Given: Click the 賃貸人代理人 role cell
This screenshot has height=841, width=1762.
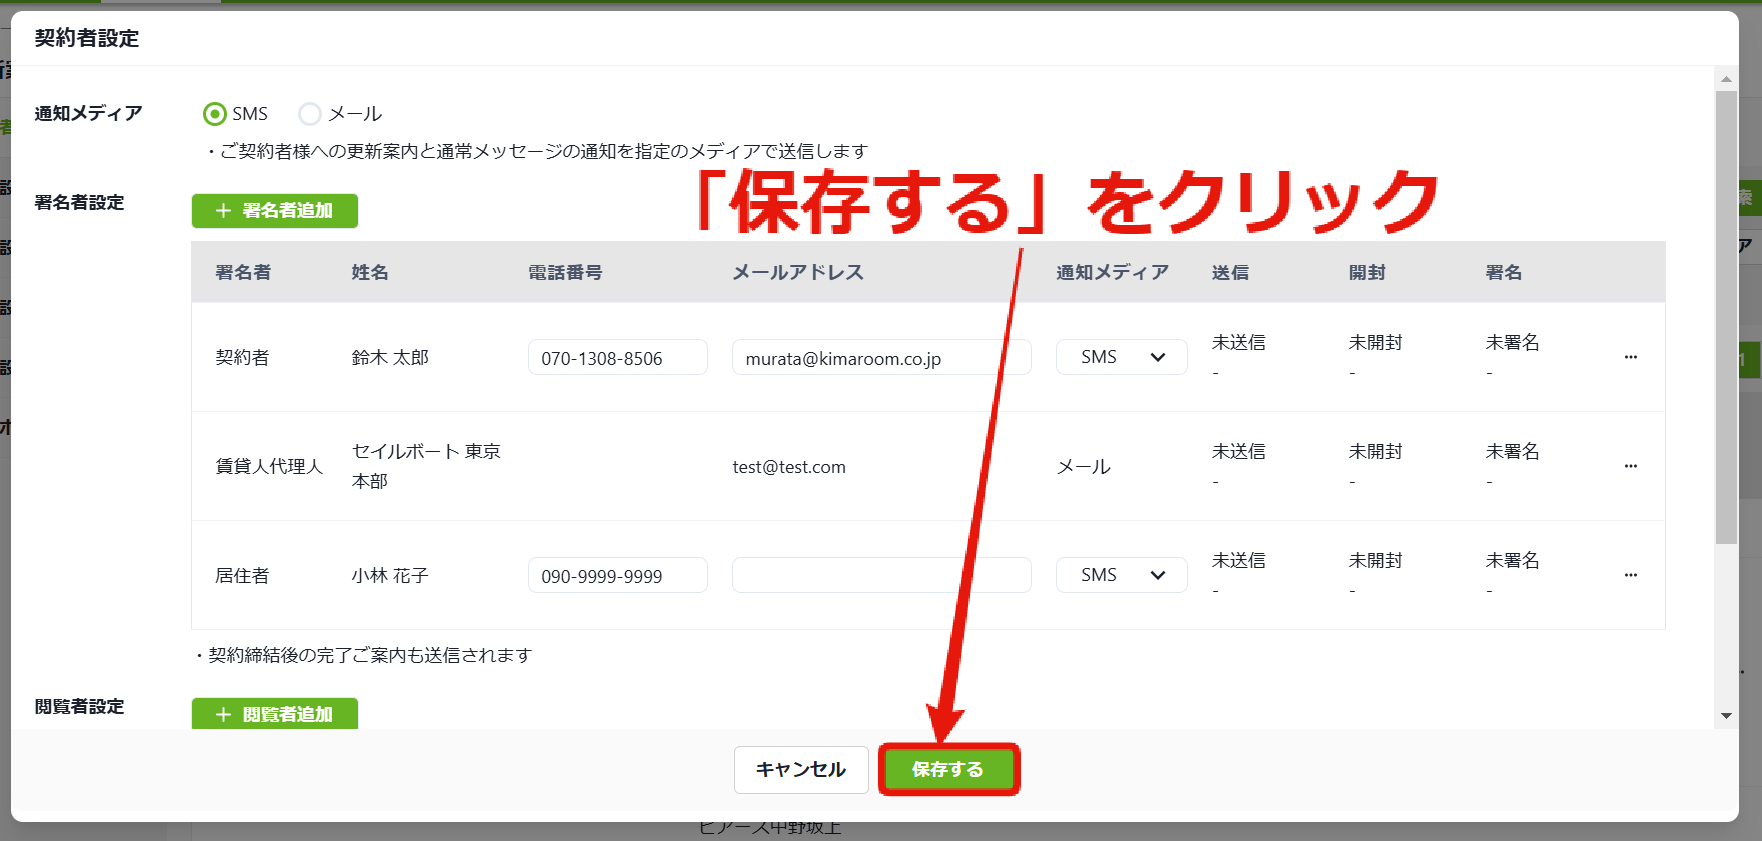Looking at the screenshot, I should click(269, 466).
